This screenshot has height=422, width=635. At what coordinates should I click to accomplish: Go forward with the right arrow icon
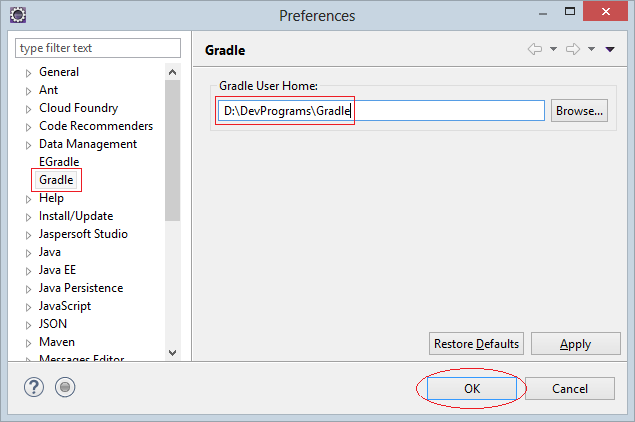click(x=573, y=49)
